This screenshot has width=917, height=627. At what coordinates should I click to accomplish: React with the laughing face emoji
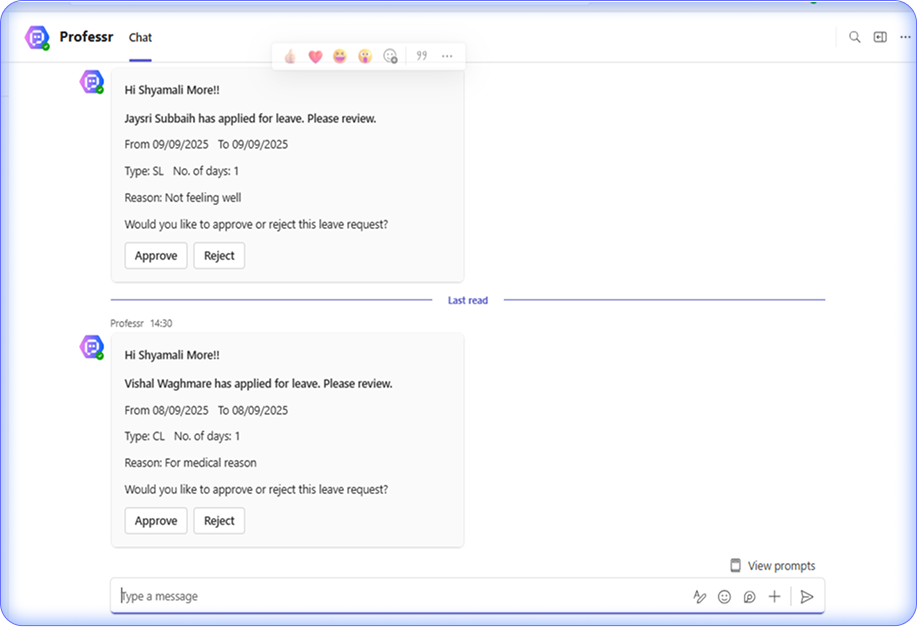coord(340,56)
